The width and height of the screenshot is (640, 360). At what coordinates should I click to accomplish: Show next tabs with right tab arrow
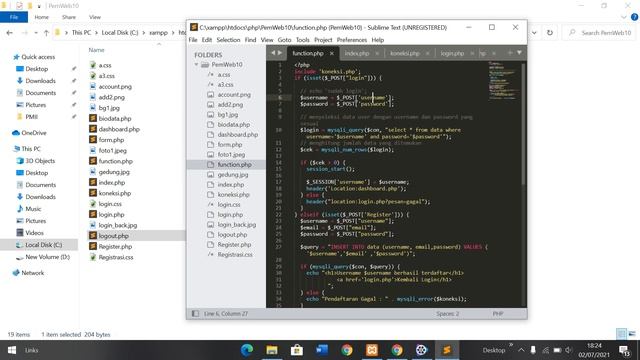coord(280,53)
